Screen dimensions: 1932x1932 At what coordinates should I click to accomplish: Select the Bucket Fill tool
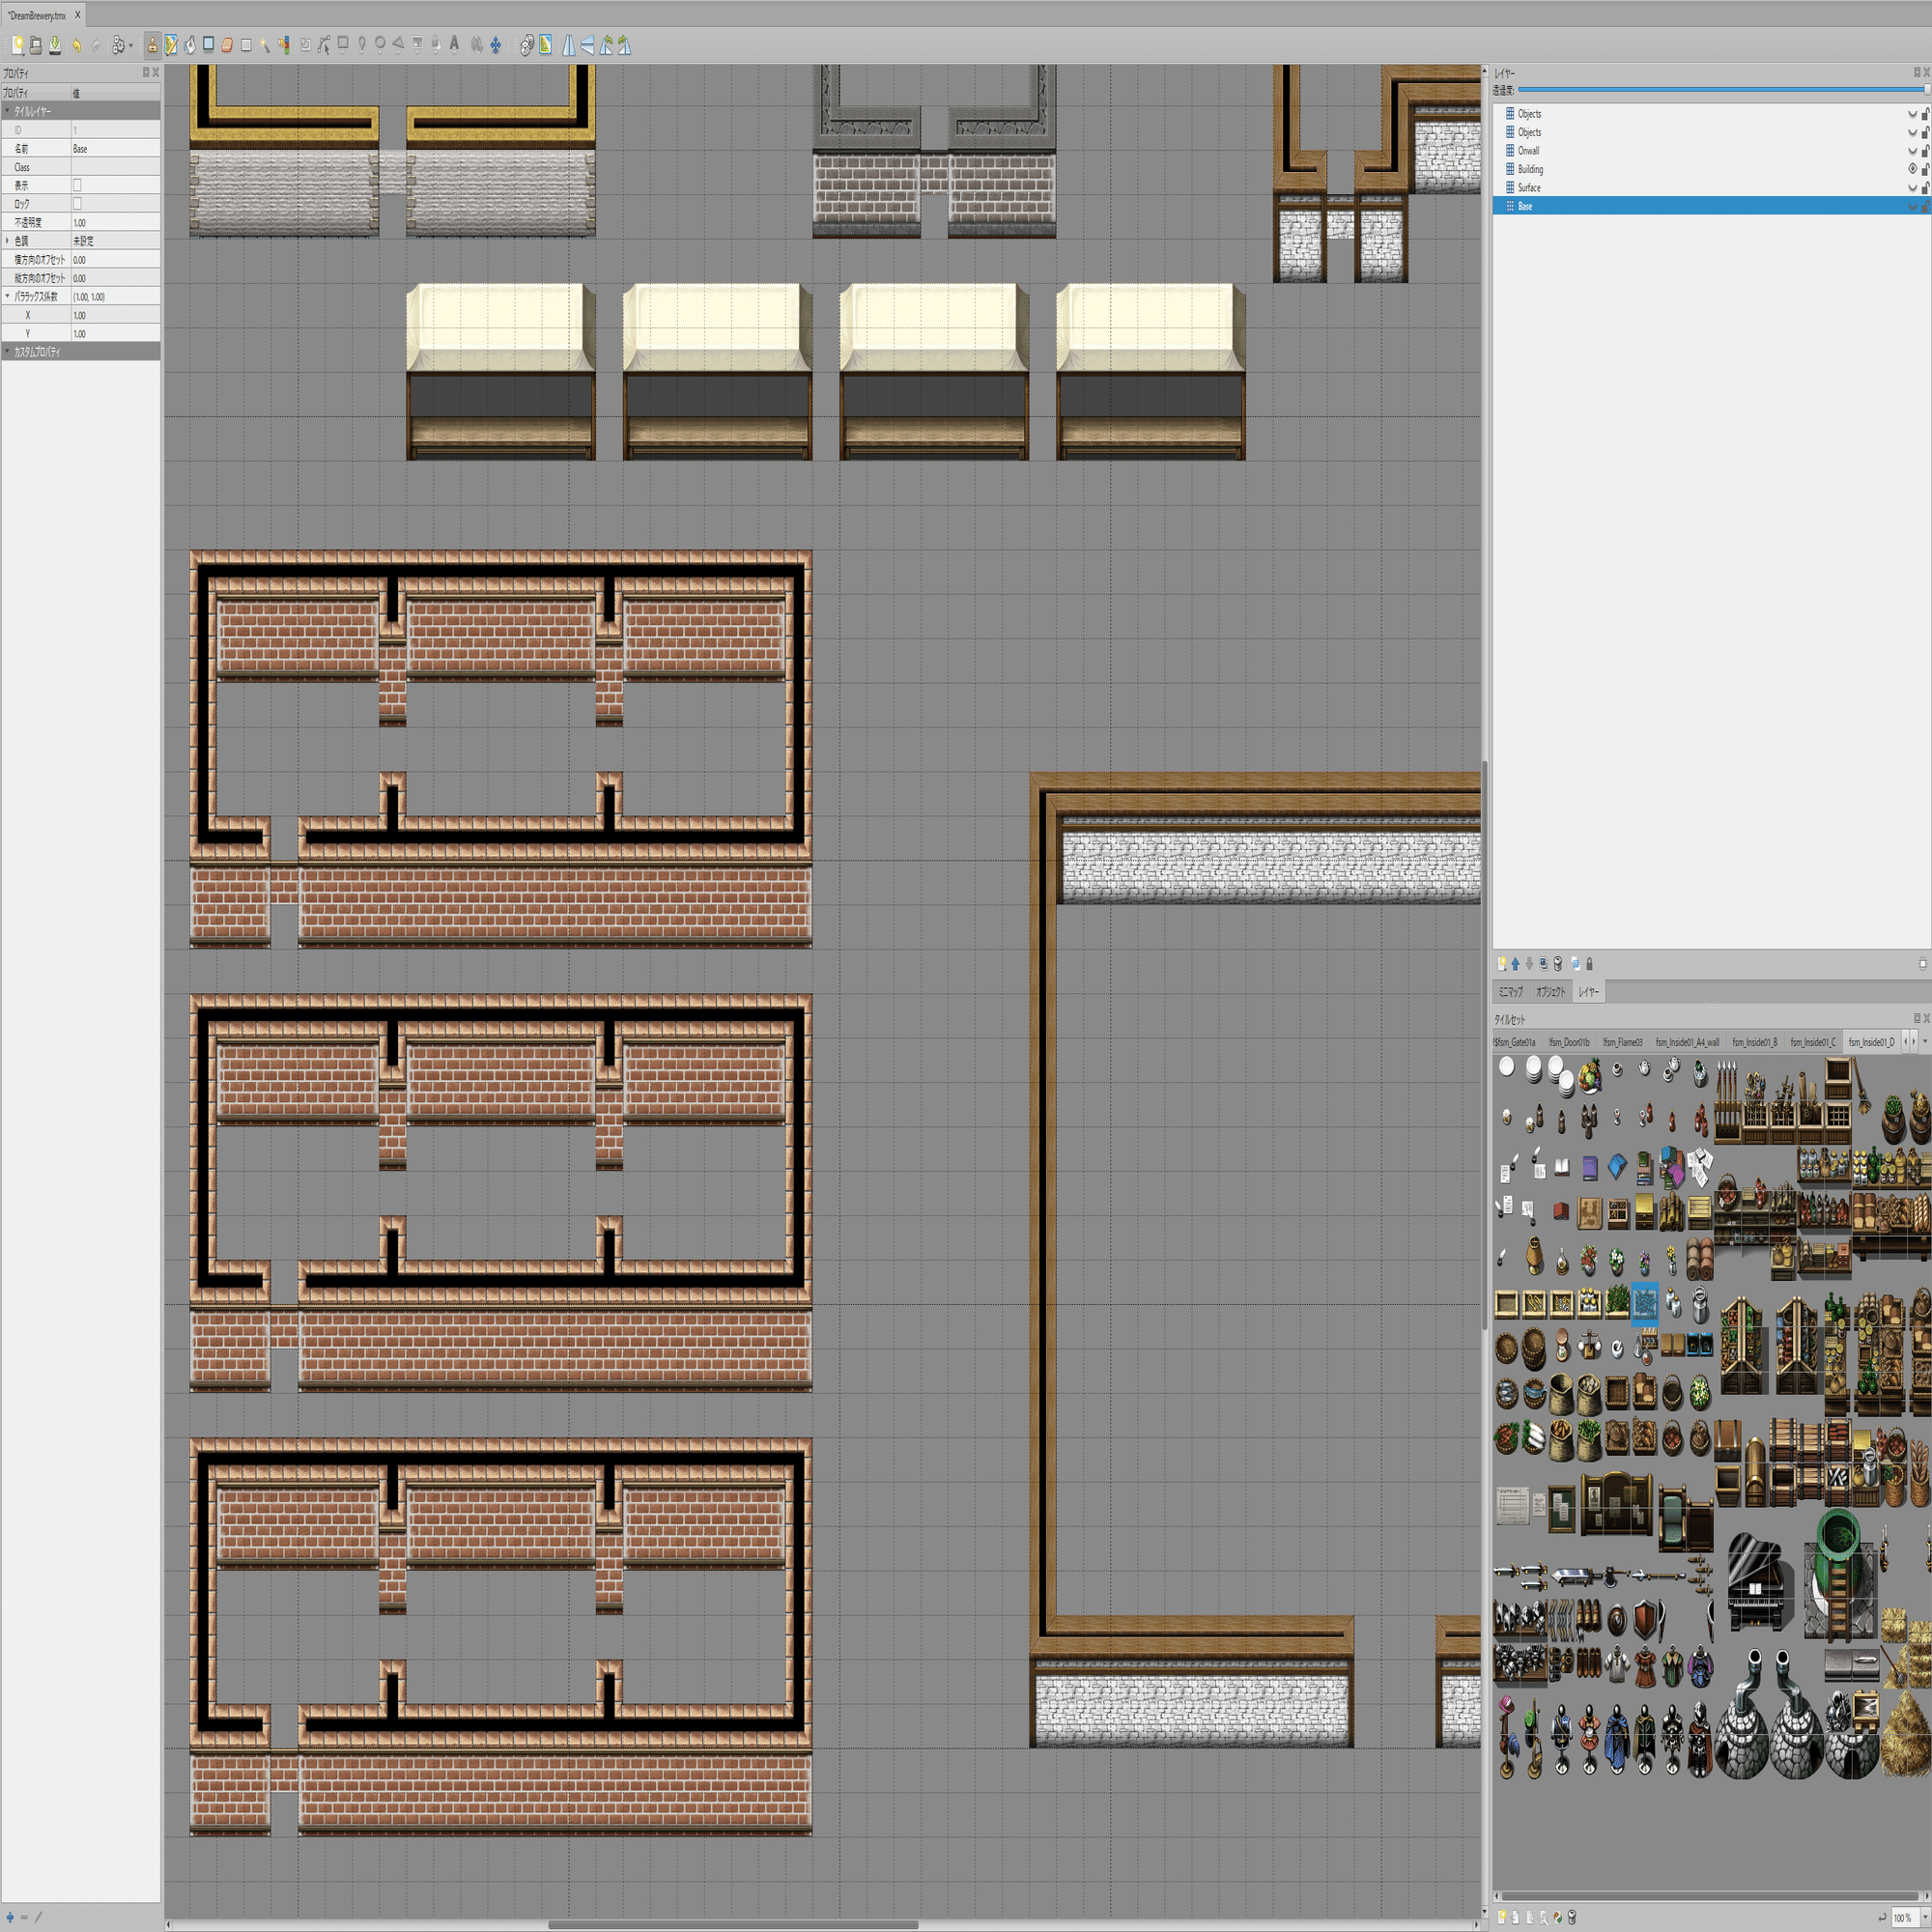(190, 45)
